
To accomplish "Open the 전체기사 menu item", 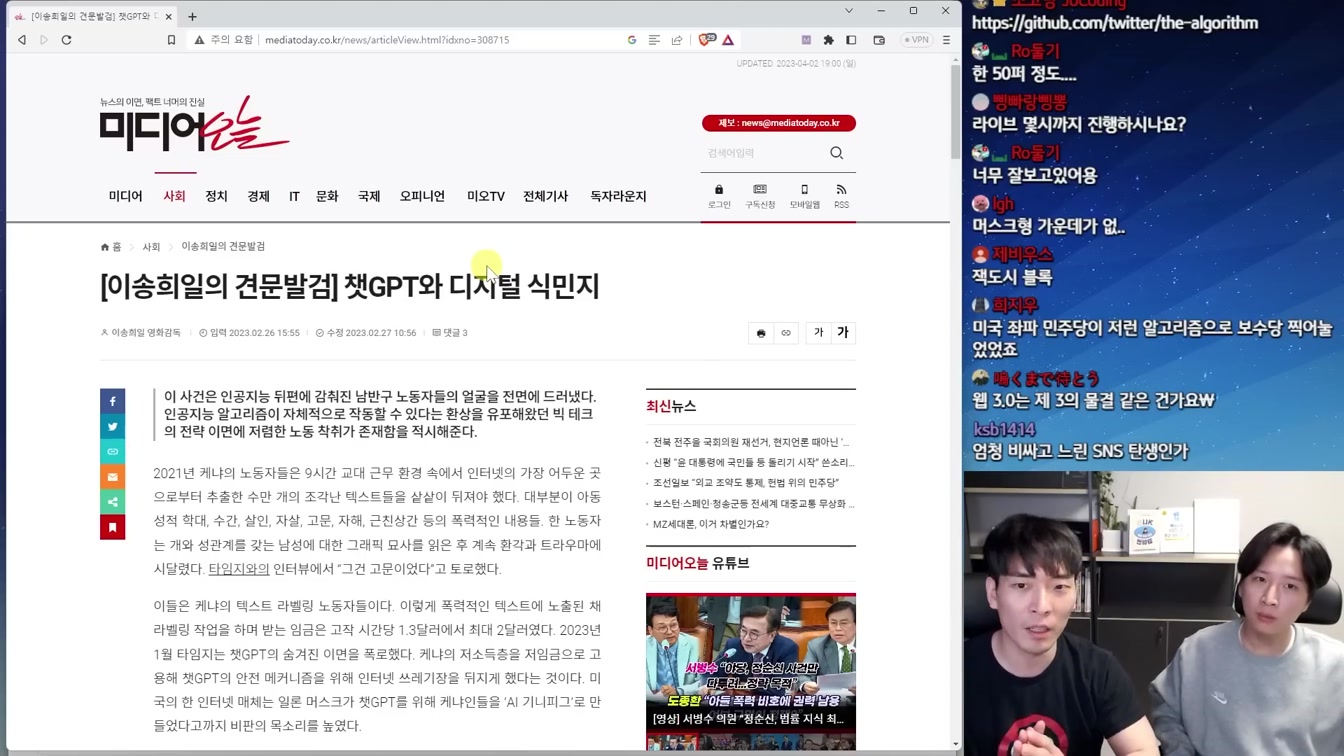I will coord(545,196).
